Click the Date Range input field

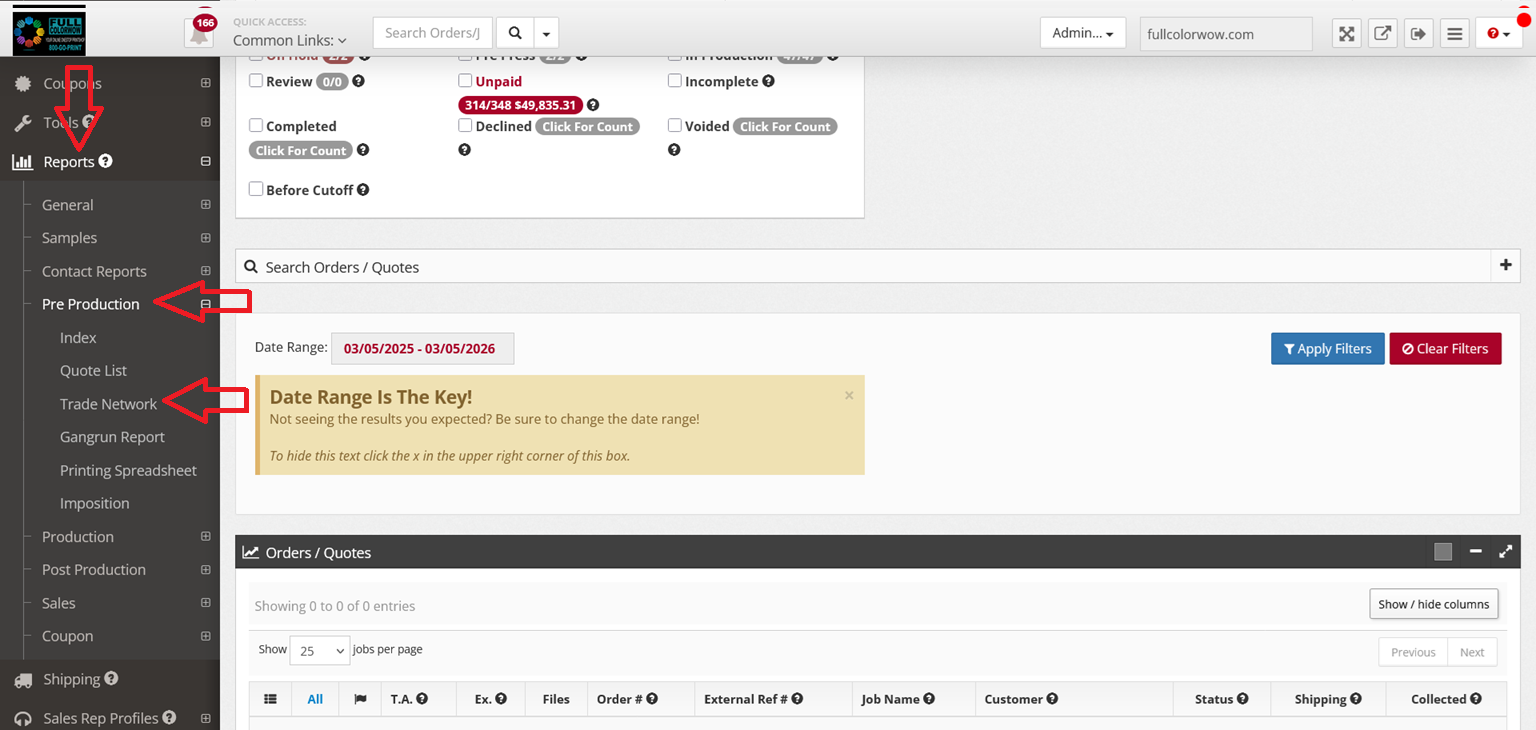[x=421, y=349]
